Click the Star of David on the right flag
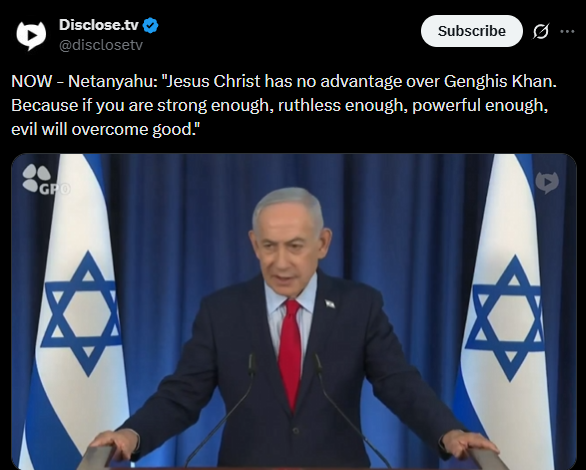 tap(506, 318)
